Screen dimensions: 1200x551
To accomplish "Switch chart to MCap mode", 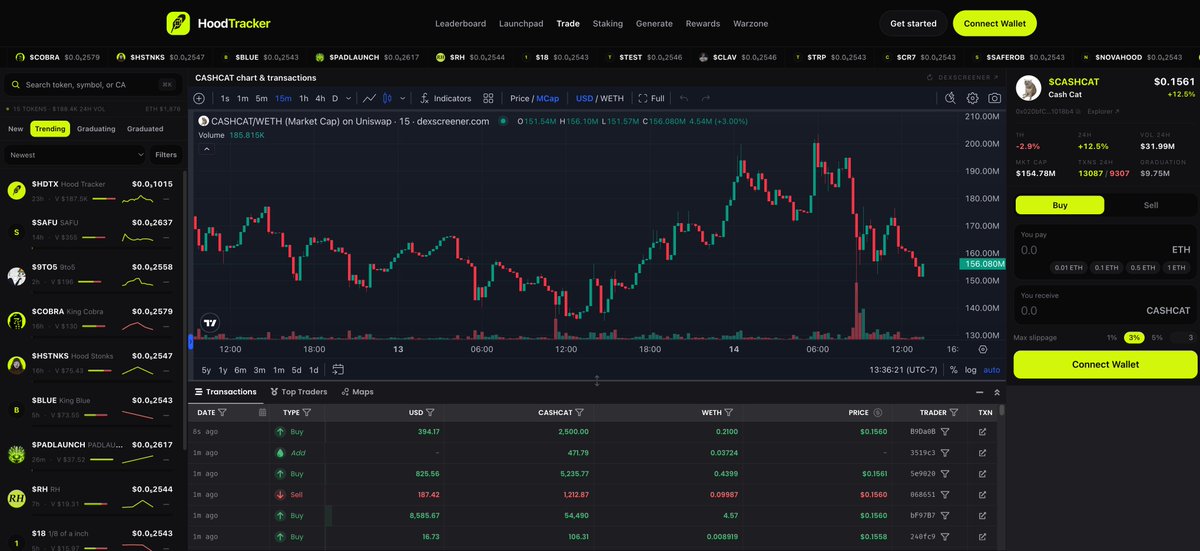I will (x=548, y=98).
